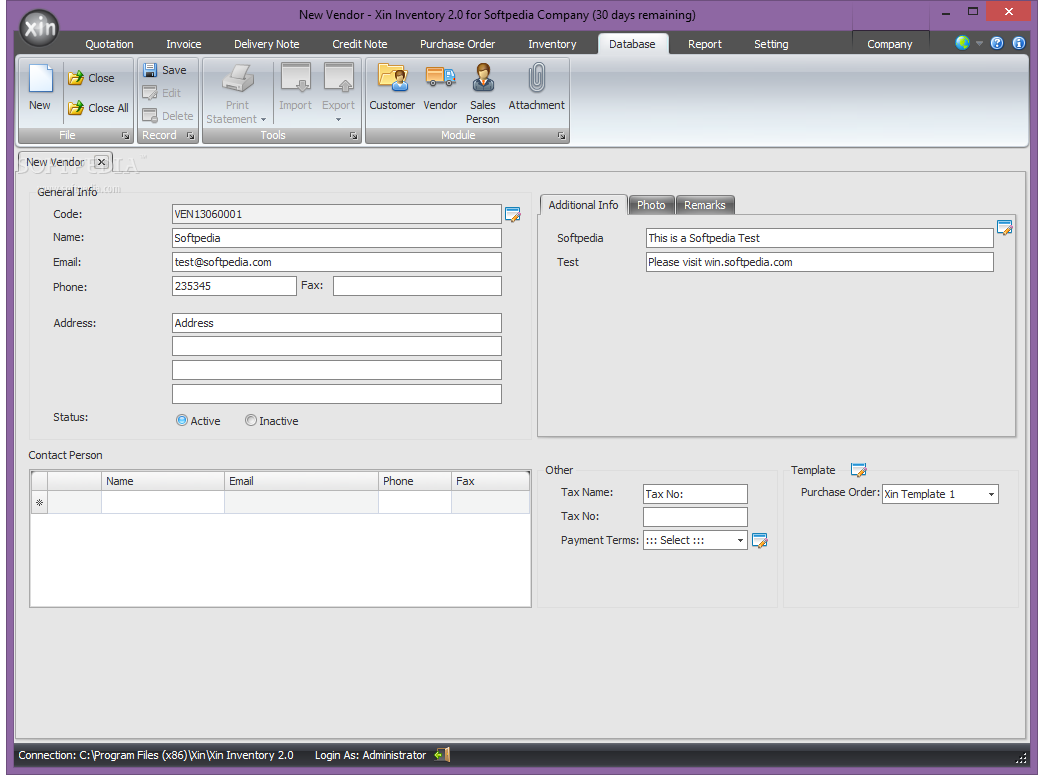The image size is (1038, 775).
Task: Open the Customer module
Action: (392, 87)
